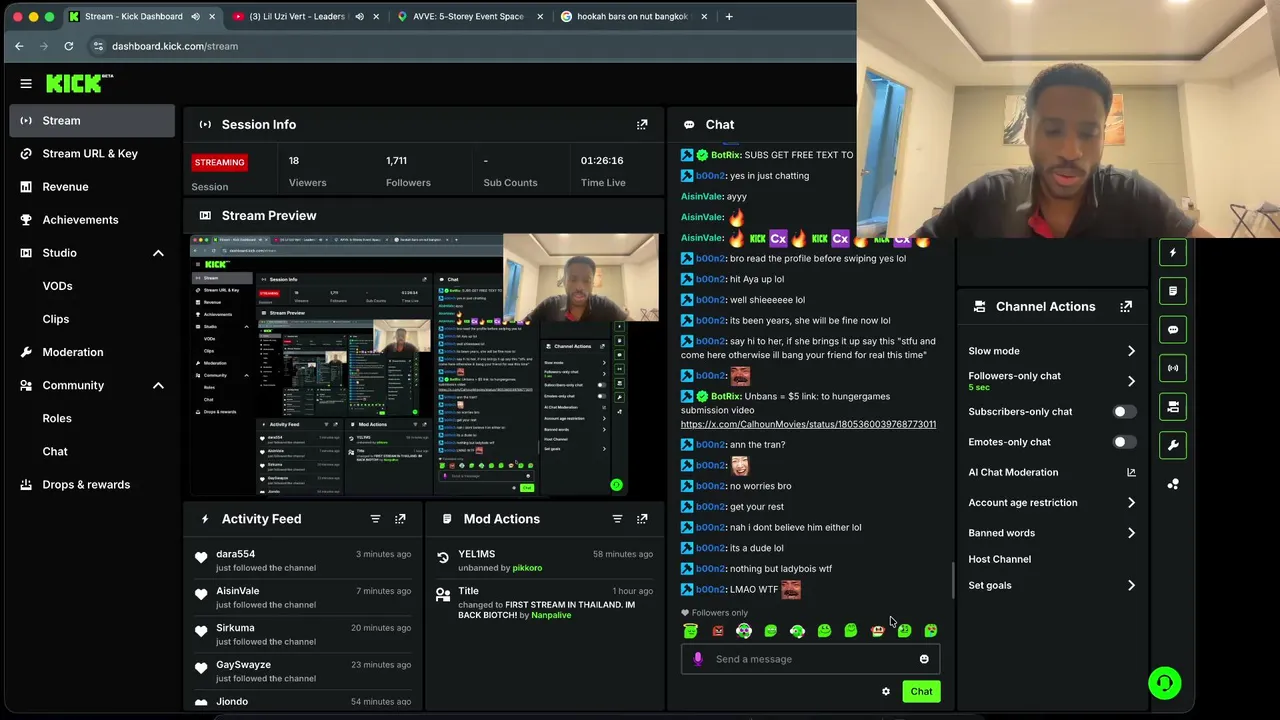Click Host Channel action

pos(999,559)
